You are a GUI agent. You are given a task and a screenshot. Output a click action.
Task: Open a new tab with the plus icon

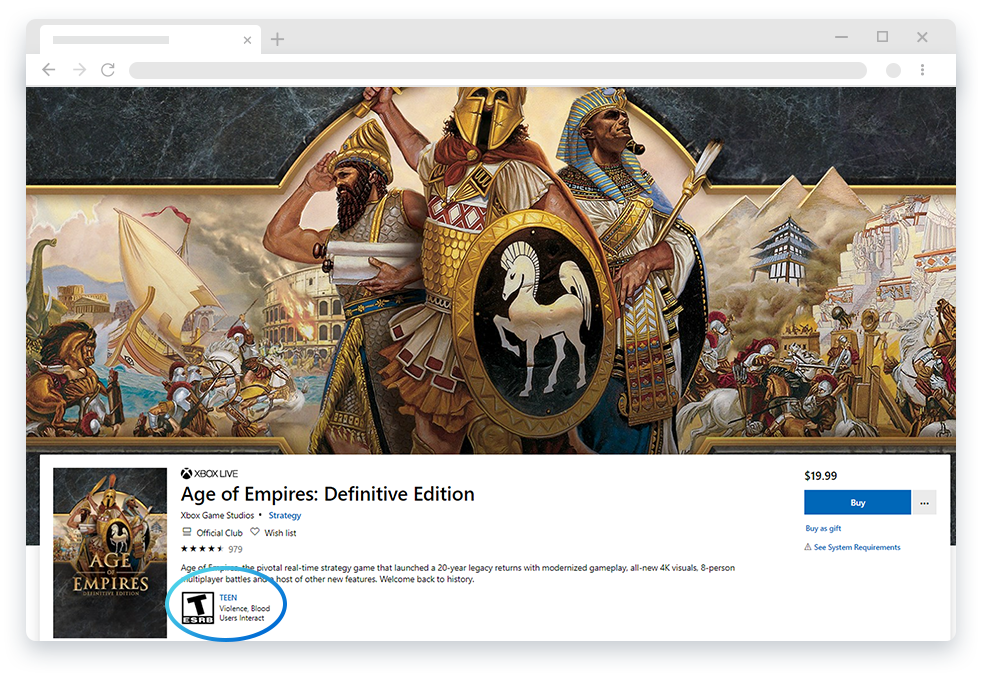tap(277, 40)
